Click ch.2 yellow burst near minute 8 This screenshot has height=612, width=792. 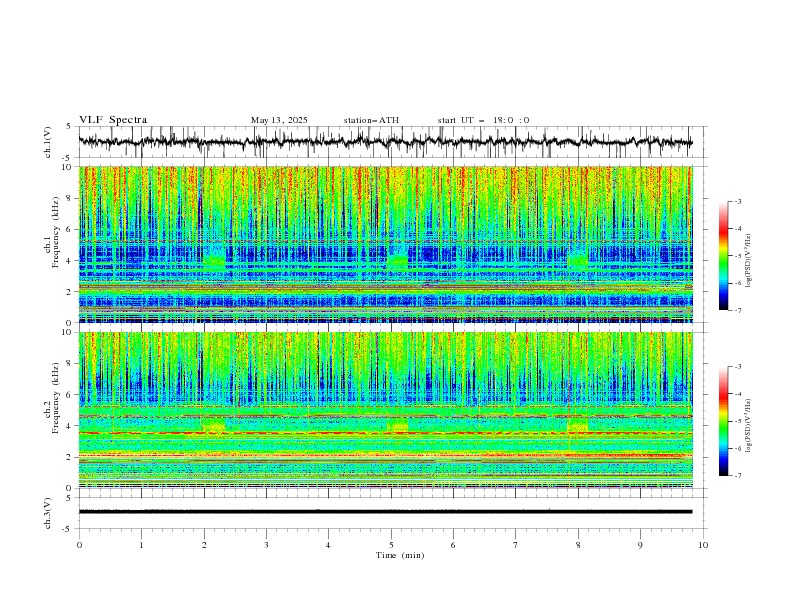pos(578,425)
